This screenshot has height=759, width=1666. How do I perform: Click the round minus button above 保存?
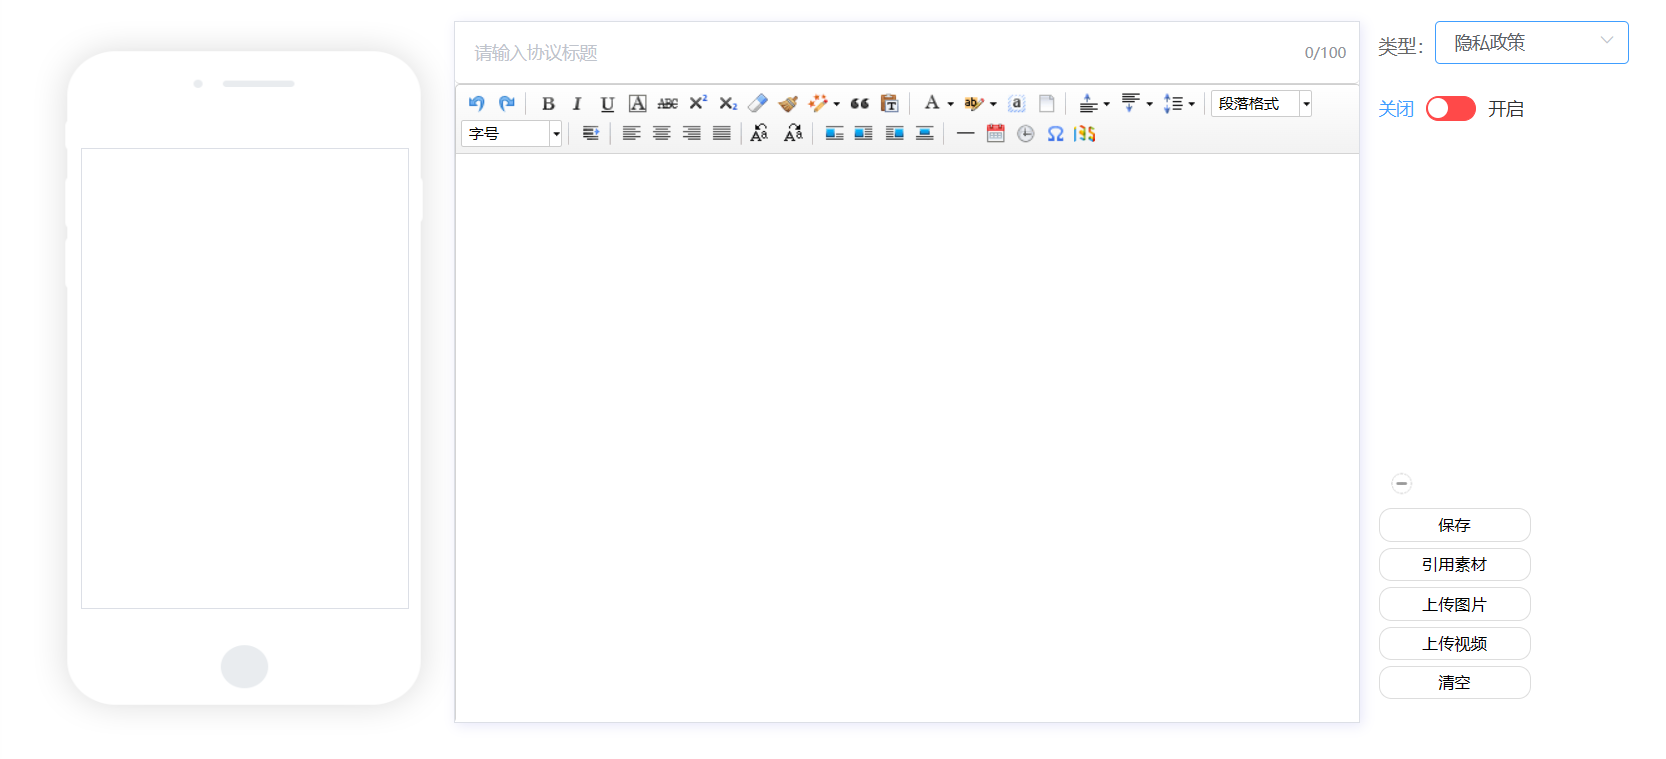tap(1401, 483)
